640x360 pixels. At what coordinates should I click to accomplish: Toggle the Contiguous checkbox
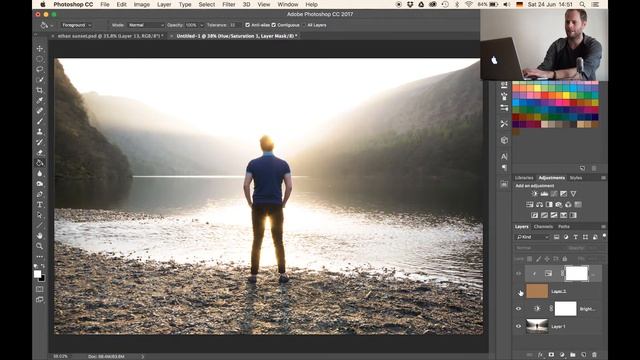coord(273,25)
